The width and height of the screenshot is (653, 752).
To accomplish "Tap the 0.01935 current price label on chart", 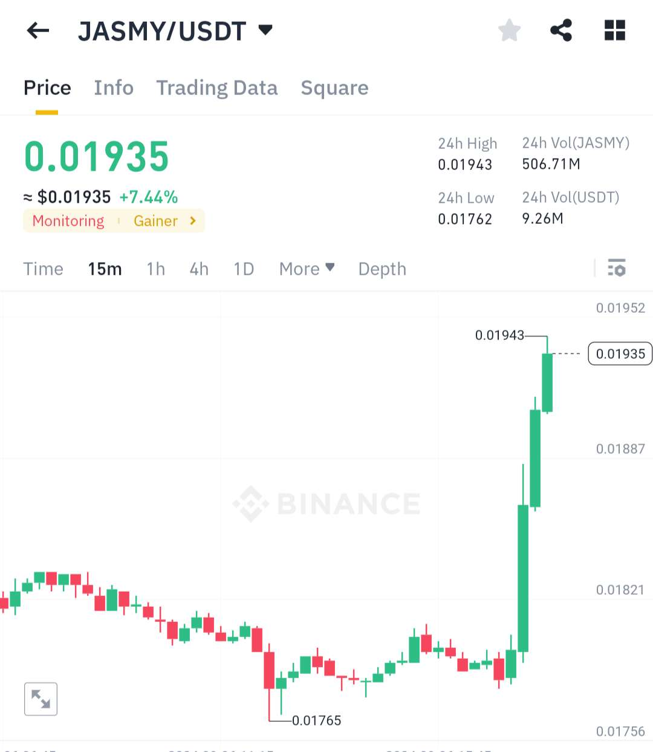I will coord(620,353).
